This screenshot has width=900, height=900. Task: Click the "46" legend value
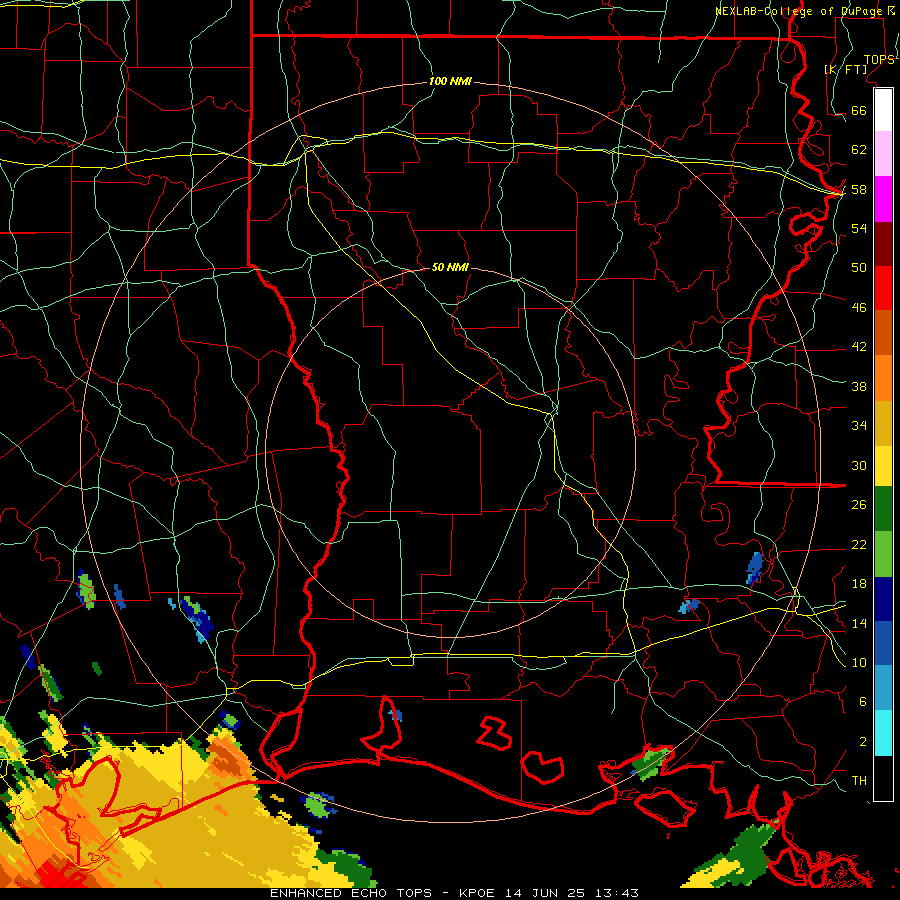(x=859, y=307)
